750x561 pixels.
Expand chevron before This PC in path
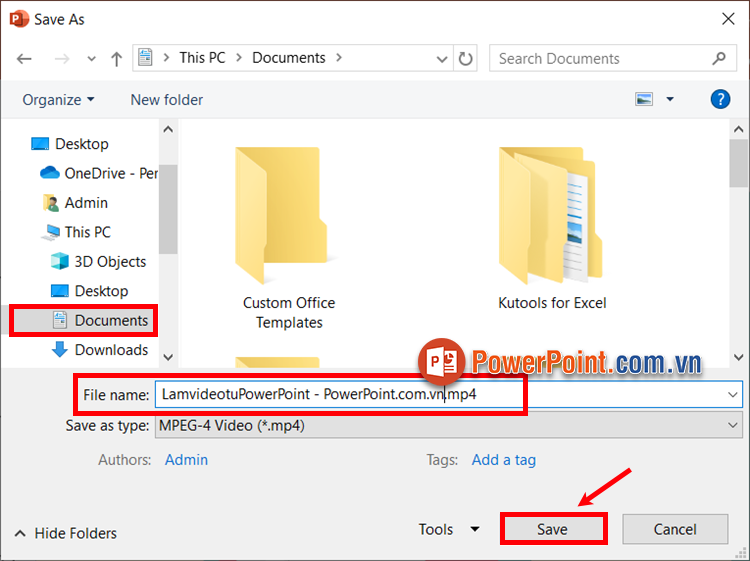(166, 58)
